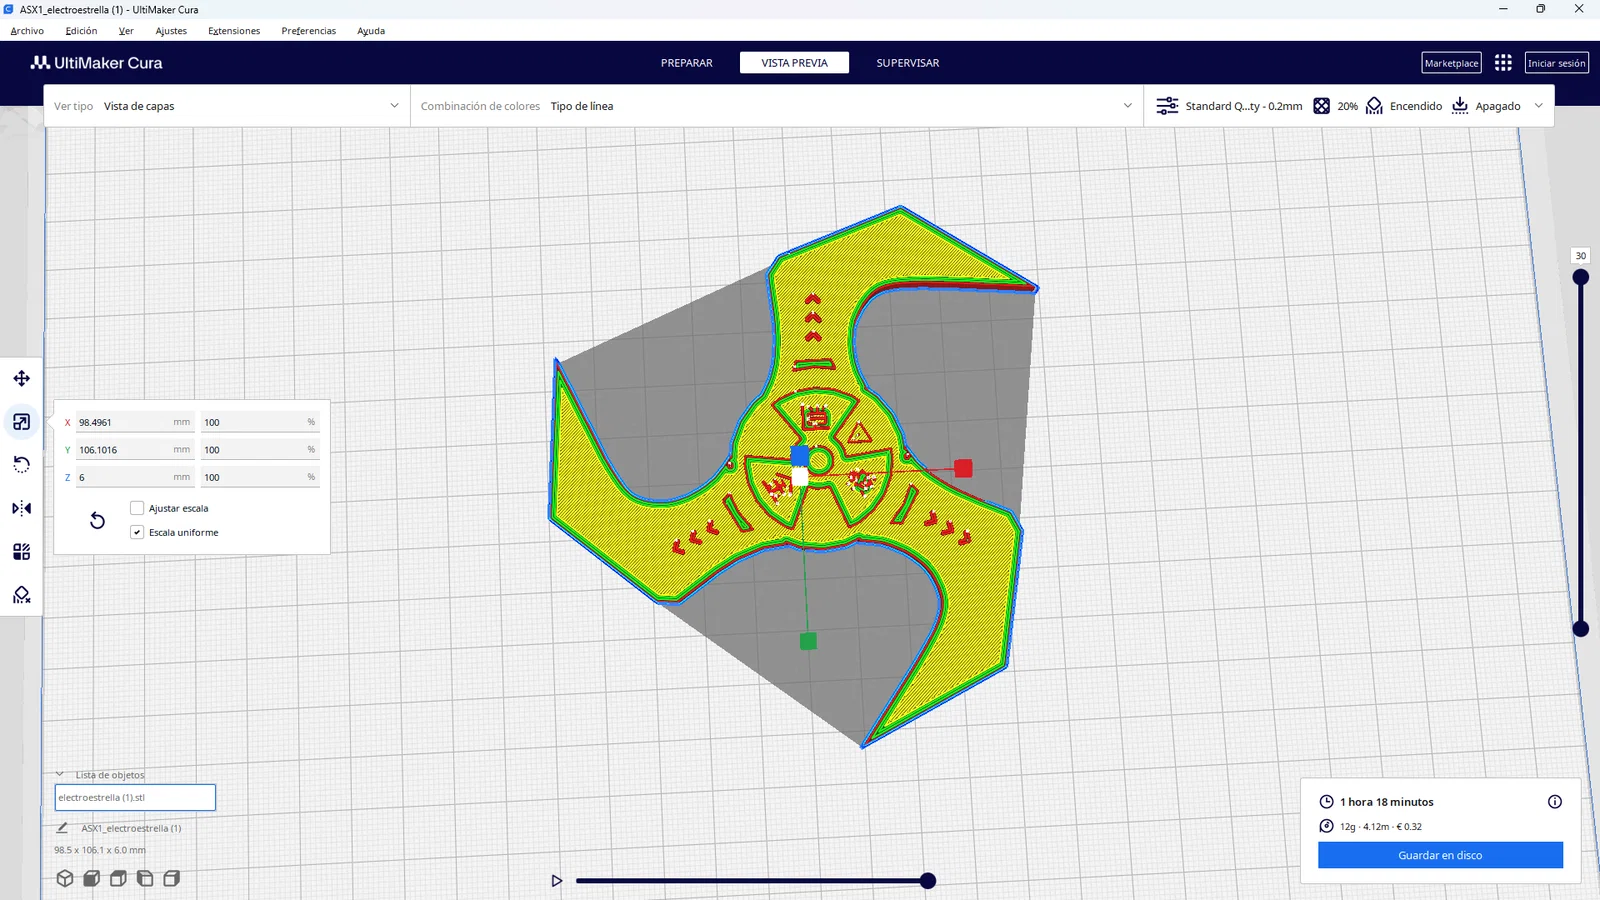1600x900 pixels.
Task: Switch to the SUPERVISAR stage
Action: (908, 63)
